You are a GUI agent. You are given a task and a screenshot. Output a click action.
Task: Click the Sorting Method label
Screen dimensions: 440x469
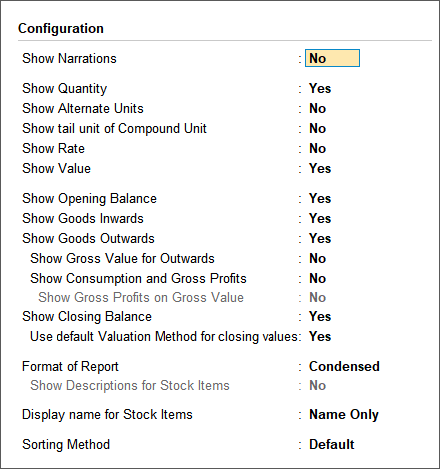coord(66,445)
